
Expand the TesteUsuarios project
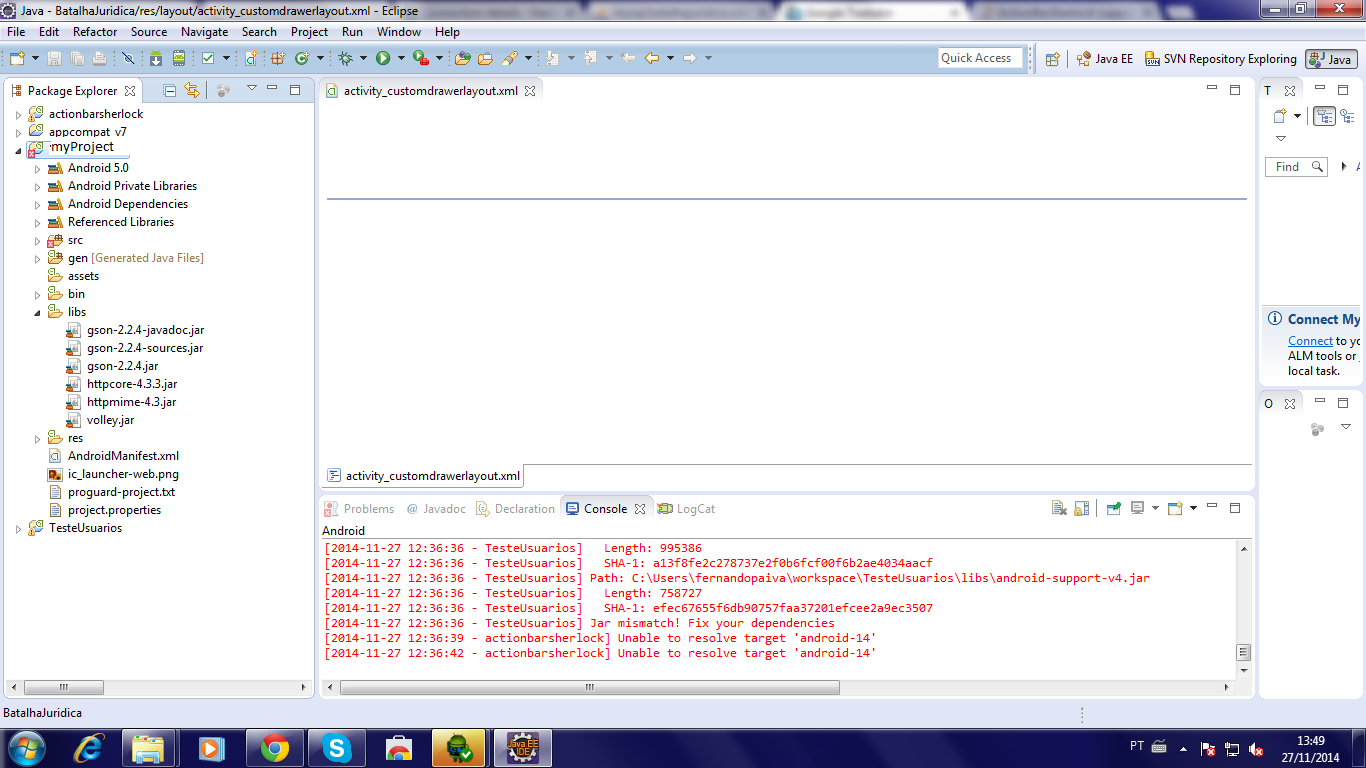point(18,528)
